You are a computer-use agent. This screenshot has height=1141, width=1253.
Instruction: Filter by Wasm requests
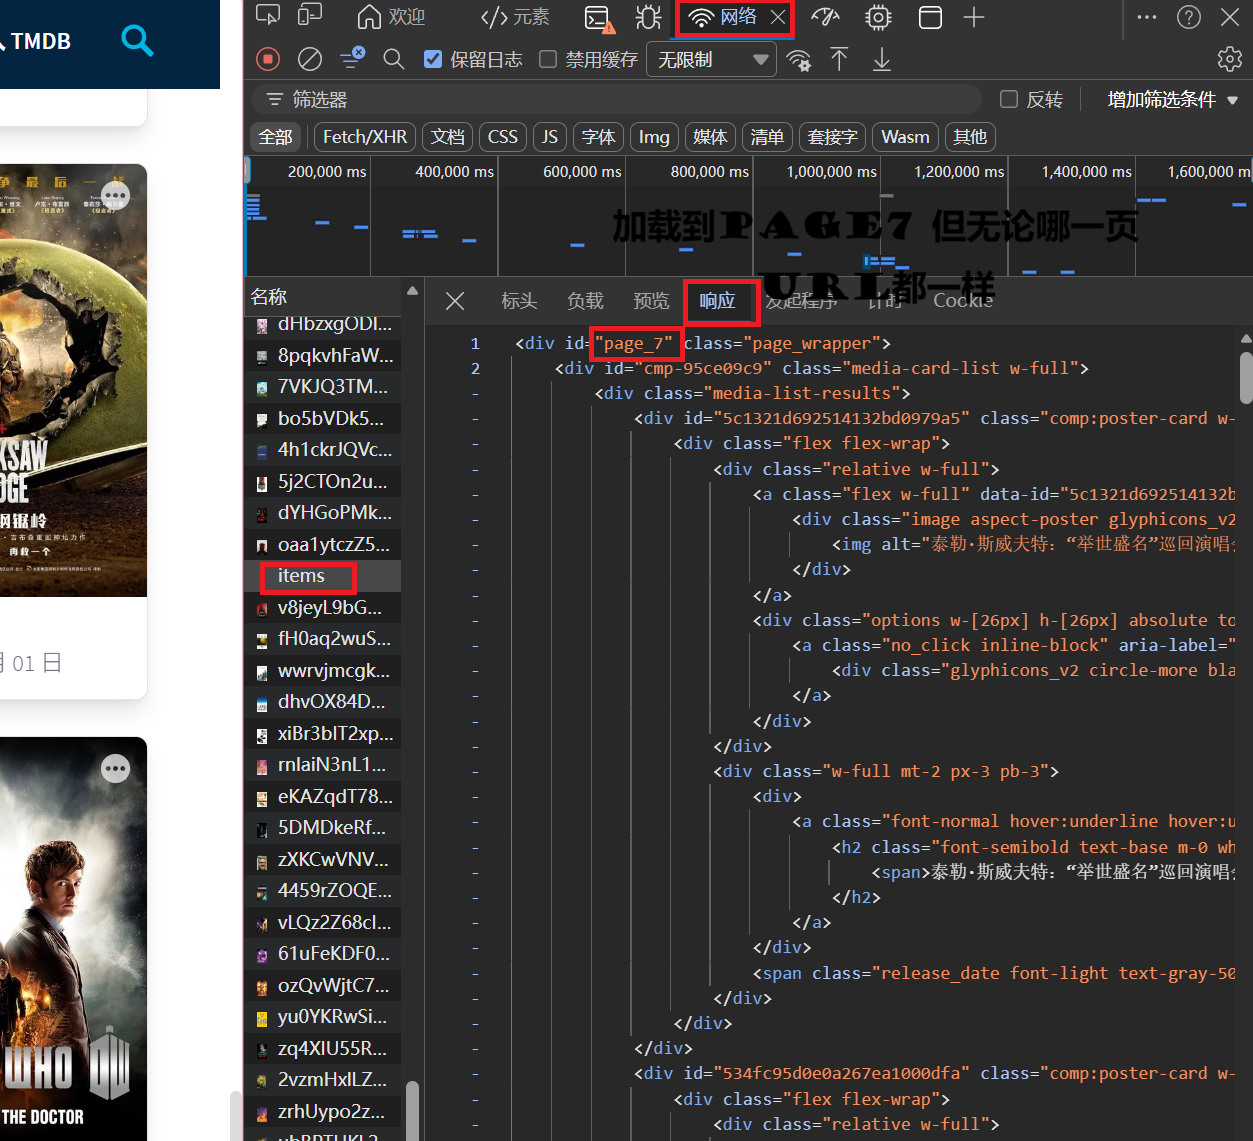point(905,137)
